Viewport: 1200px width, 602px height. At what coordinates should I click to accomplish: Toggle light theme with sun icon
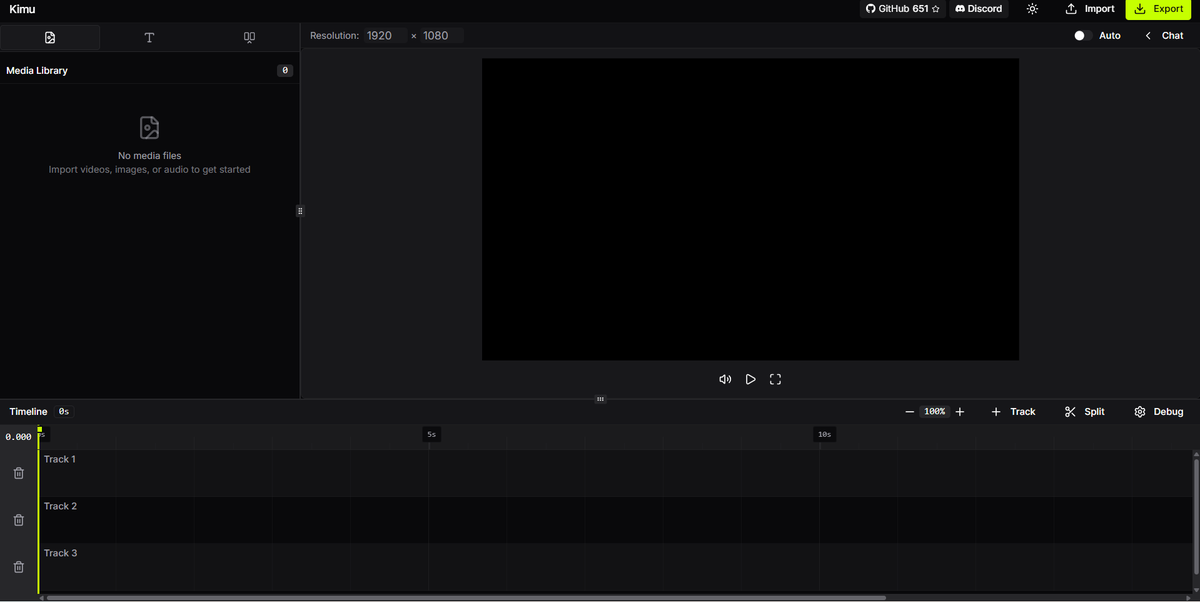(x=1032, y=9)
